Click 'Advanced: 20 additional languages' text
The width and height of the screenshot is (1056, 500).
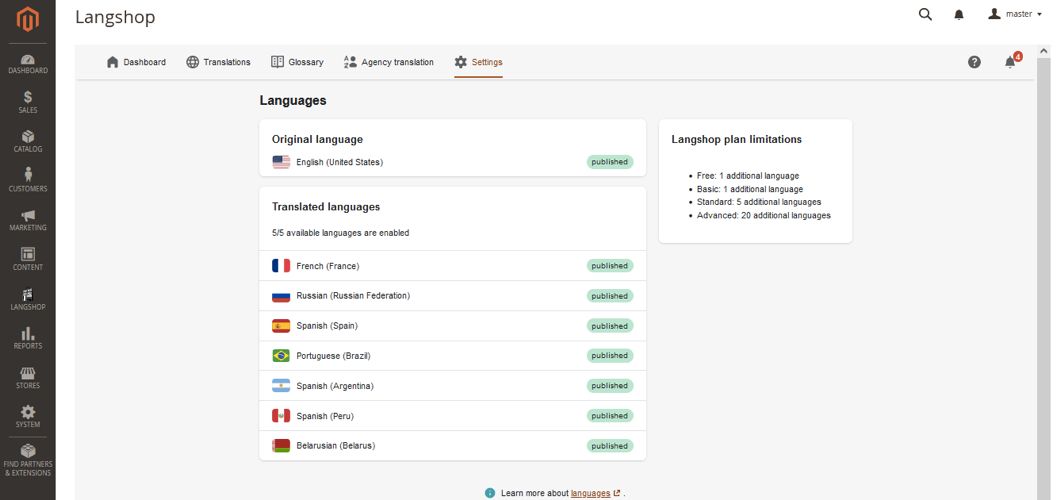(764, 216)
